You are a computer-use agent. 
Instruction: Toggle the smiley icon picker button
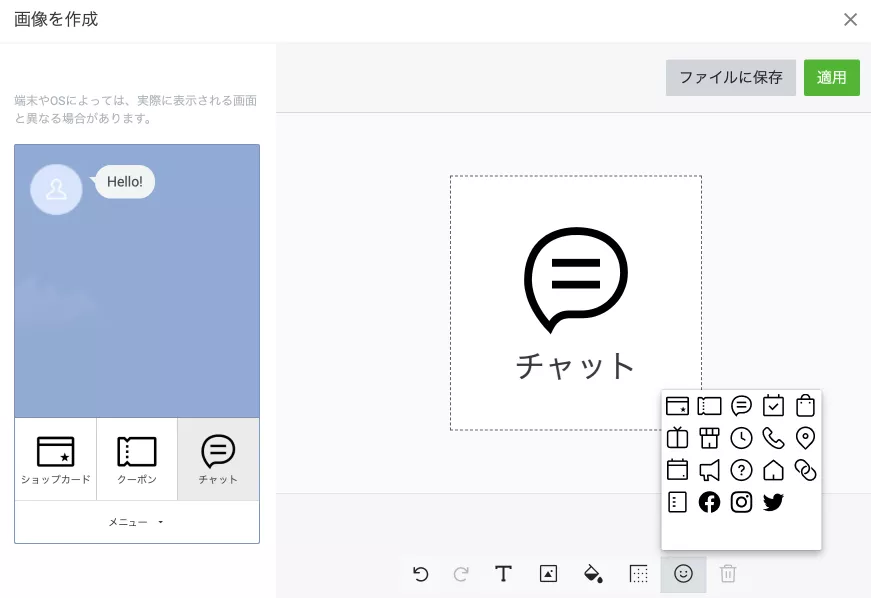coord(683,574)
